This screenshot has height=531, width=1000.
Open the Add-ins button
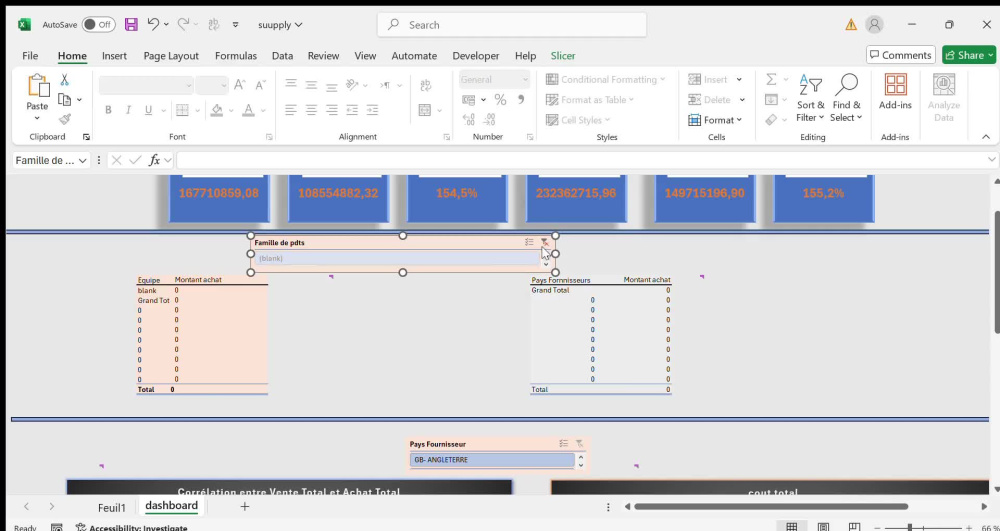(x=895, y=92)
